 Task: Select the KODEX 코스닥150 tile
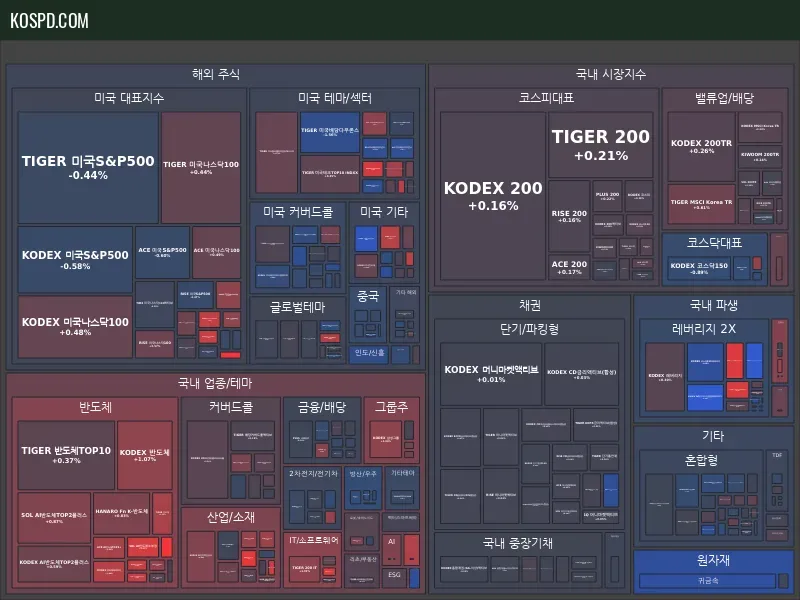click(699, 268)
